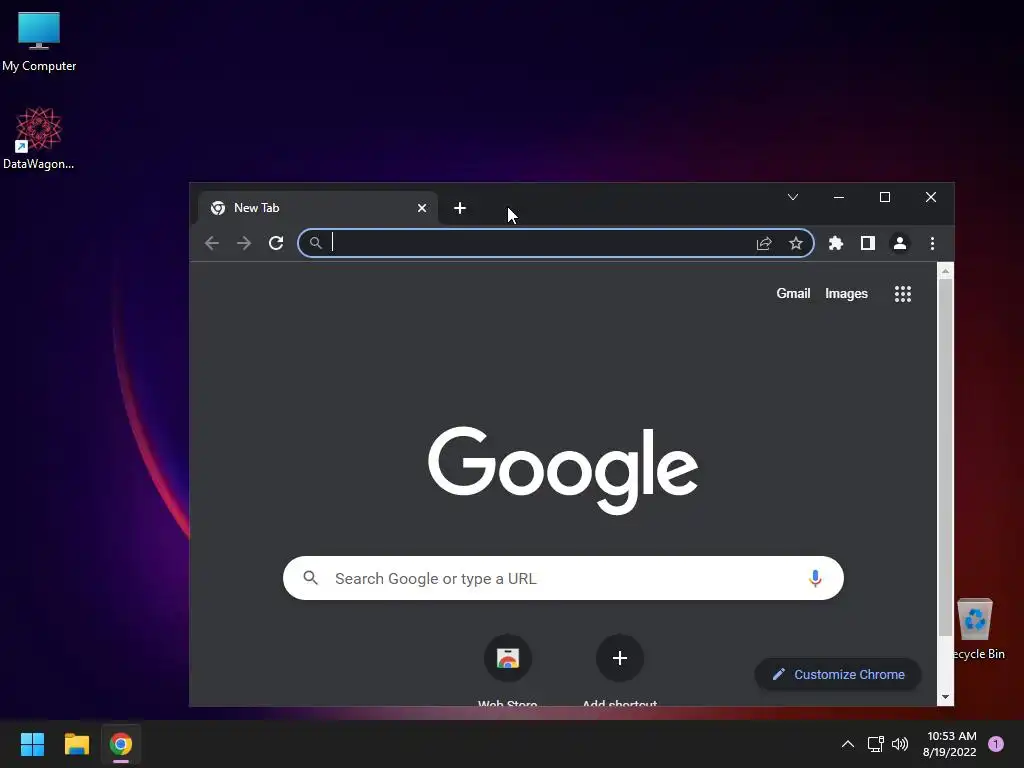Open the Windows Start menu
The width and height of the screenshot is (1024, 768).
click(x=32, y=744)
